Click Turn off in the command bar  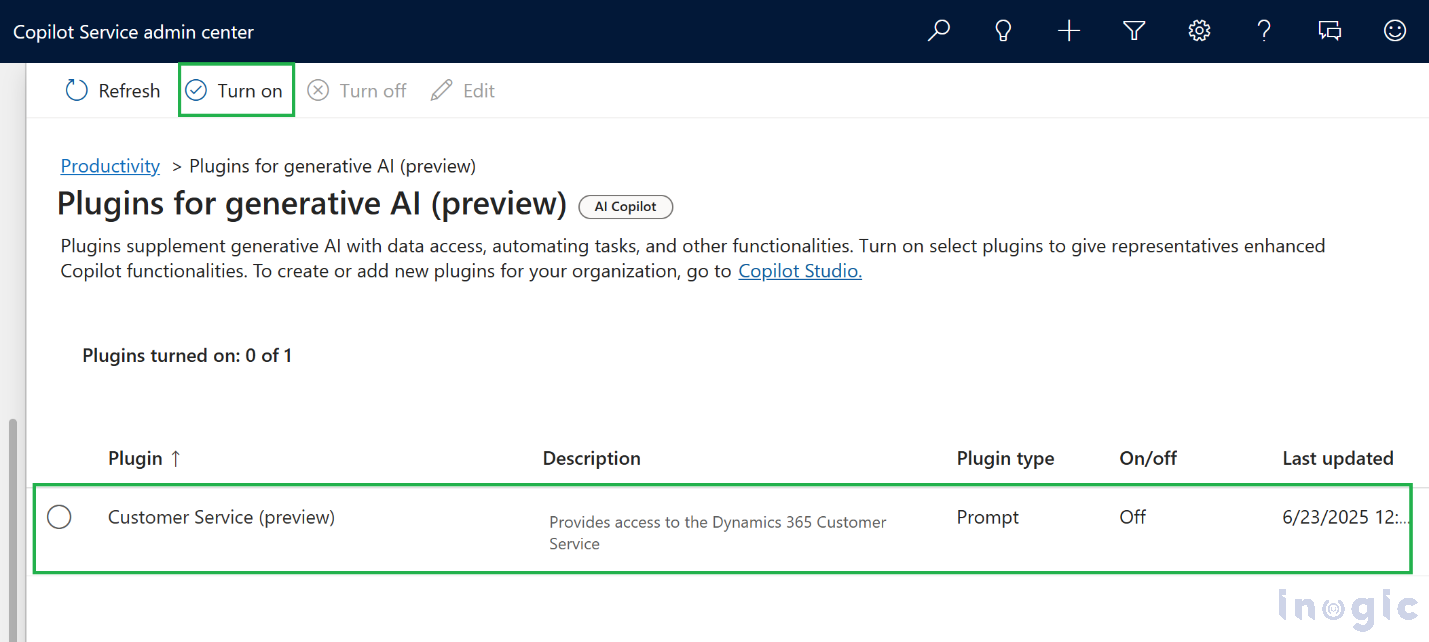[x=357, y=91]
